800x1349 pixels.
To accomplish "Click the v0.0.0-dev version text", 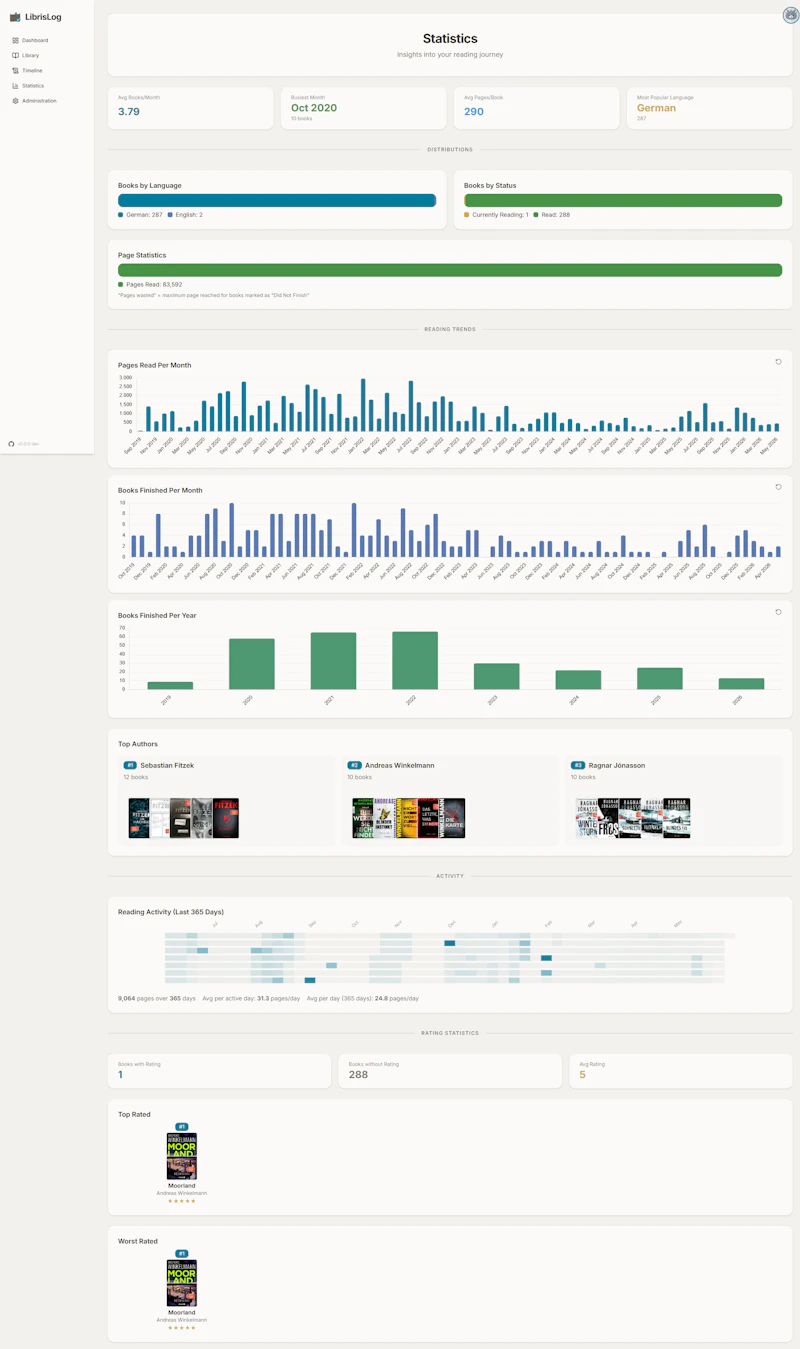I will point(28,443).
